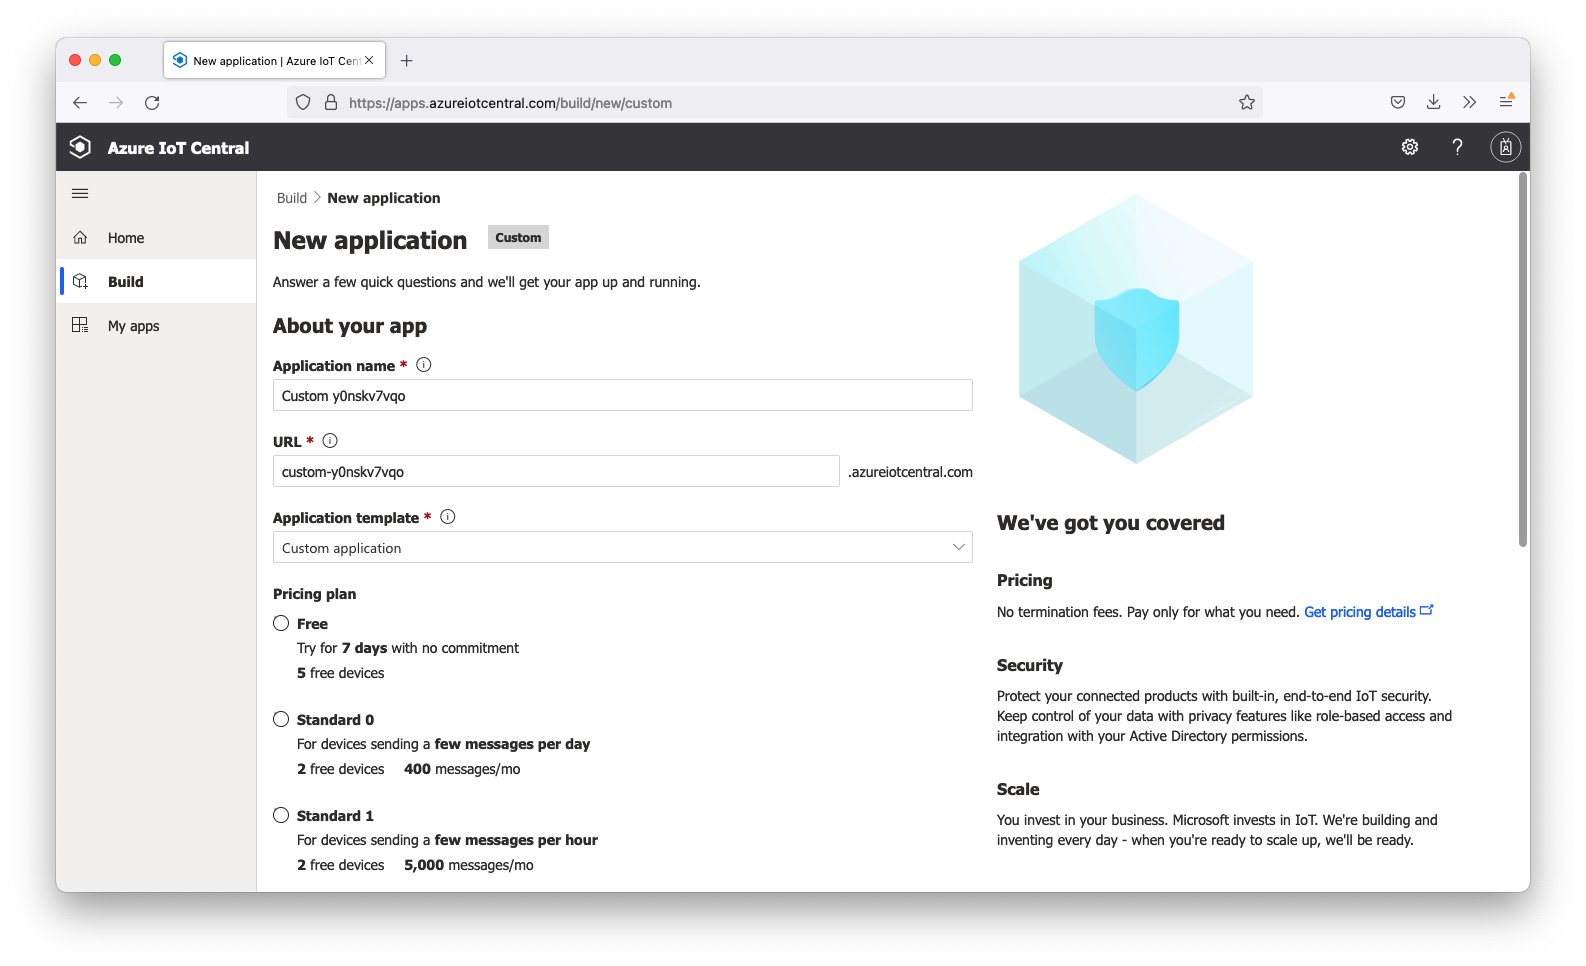
Task: Choose the Standard 0 pricing plan
Action: pos(281,719)
